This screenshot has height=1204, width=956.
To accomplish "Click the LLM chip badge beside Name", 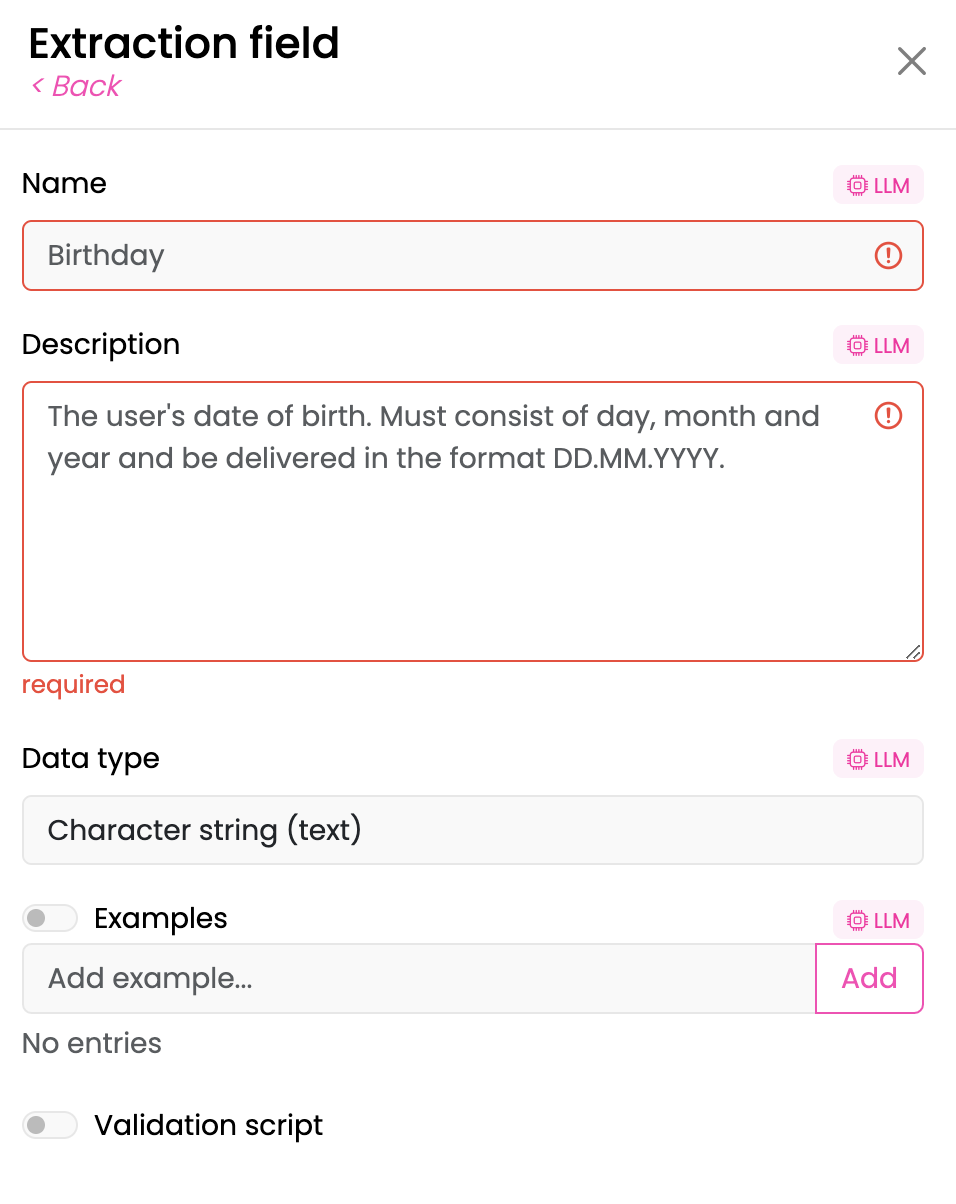I will 878,185.
